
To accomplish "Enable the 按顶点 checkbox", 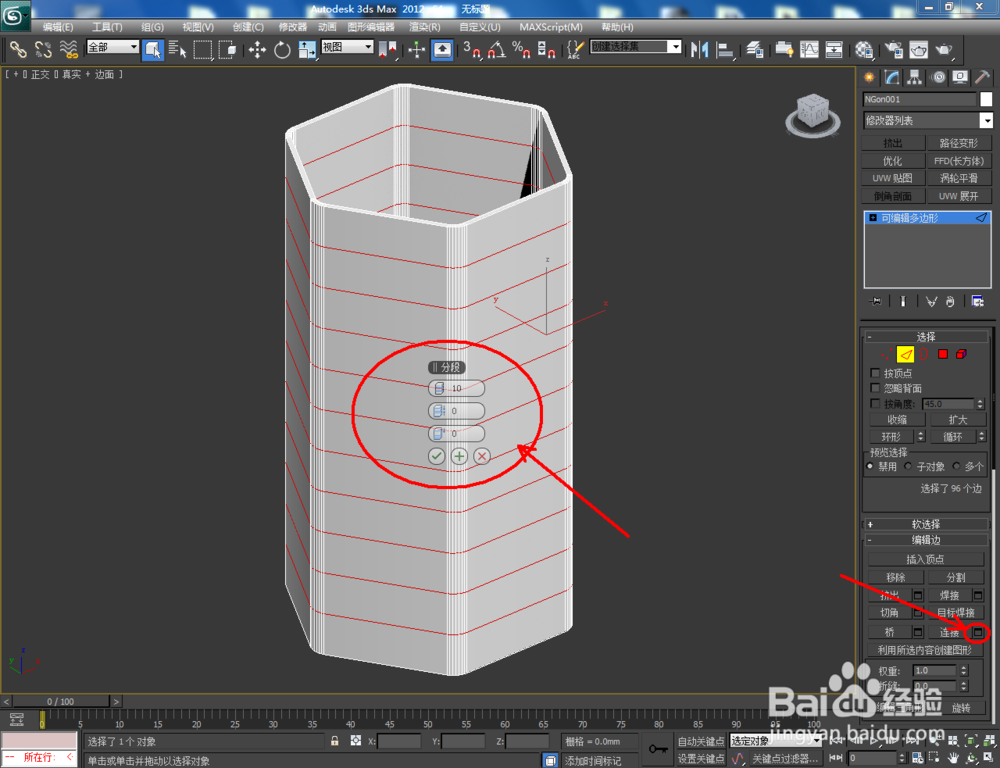I will [x=875, y=373].
